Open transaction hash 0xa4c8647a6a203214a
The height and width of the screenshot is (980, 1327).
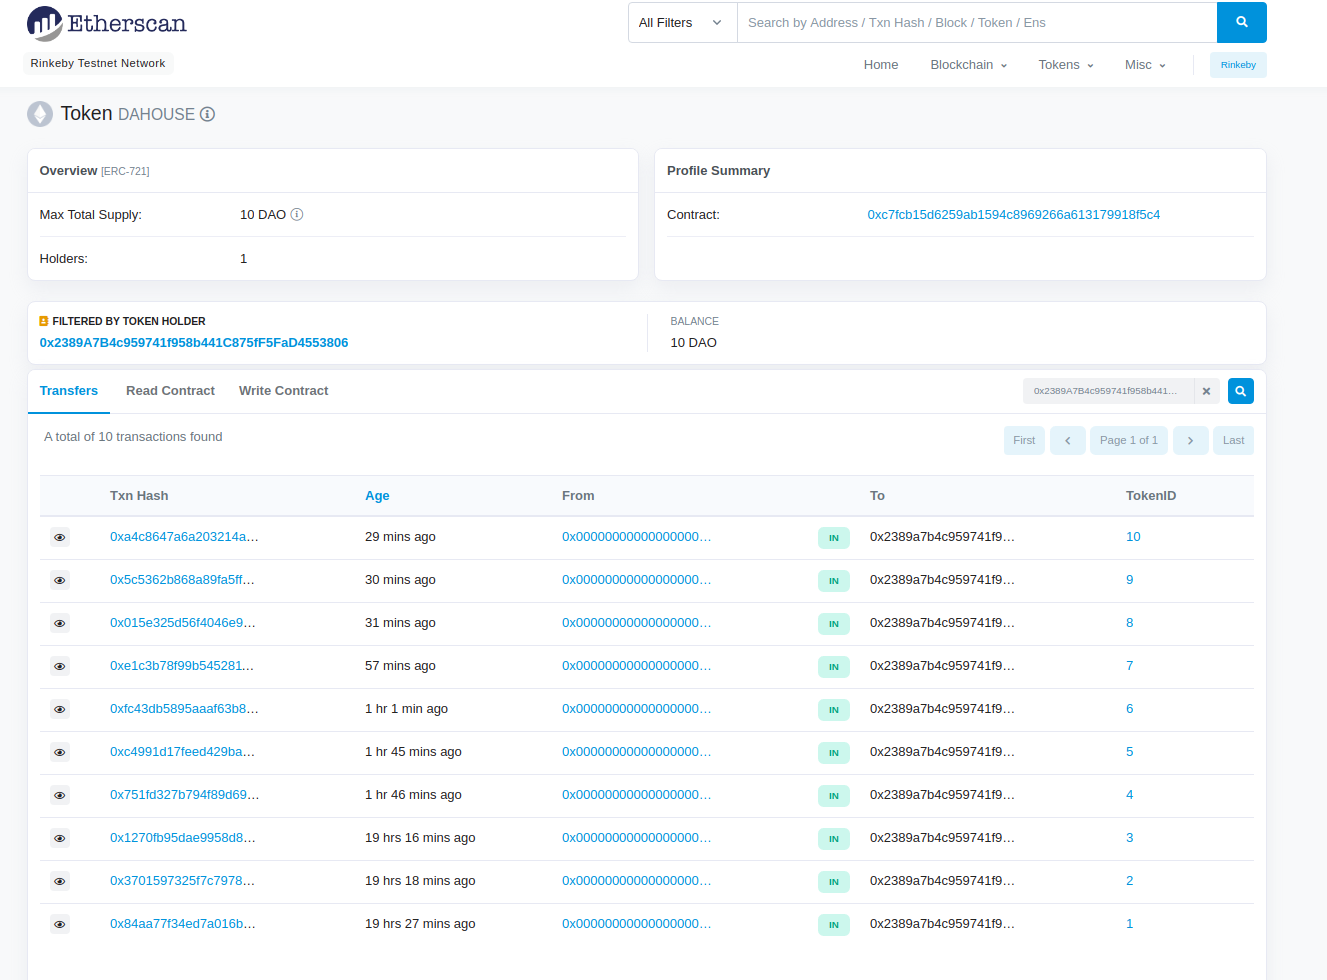tap(184, 537)
